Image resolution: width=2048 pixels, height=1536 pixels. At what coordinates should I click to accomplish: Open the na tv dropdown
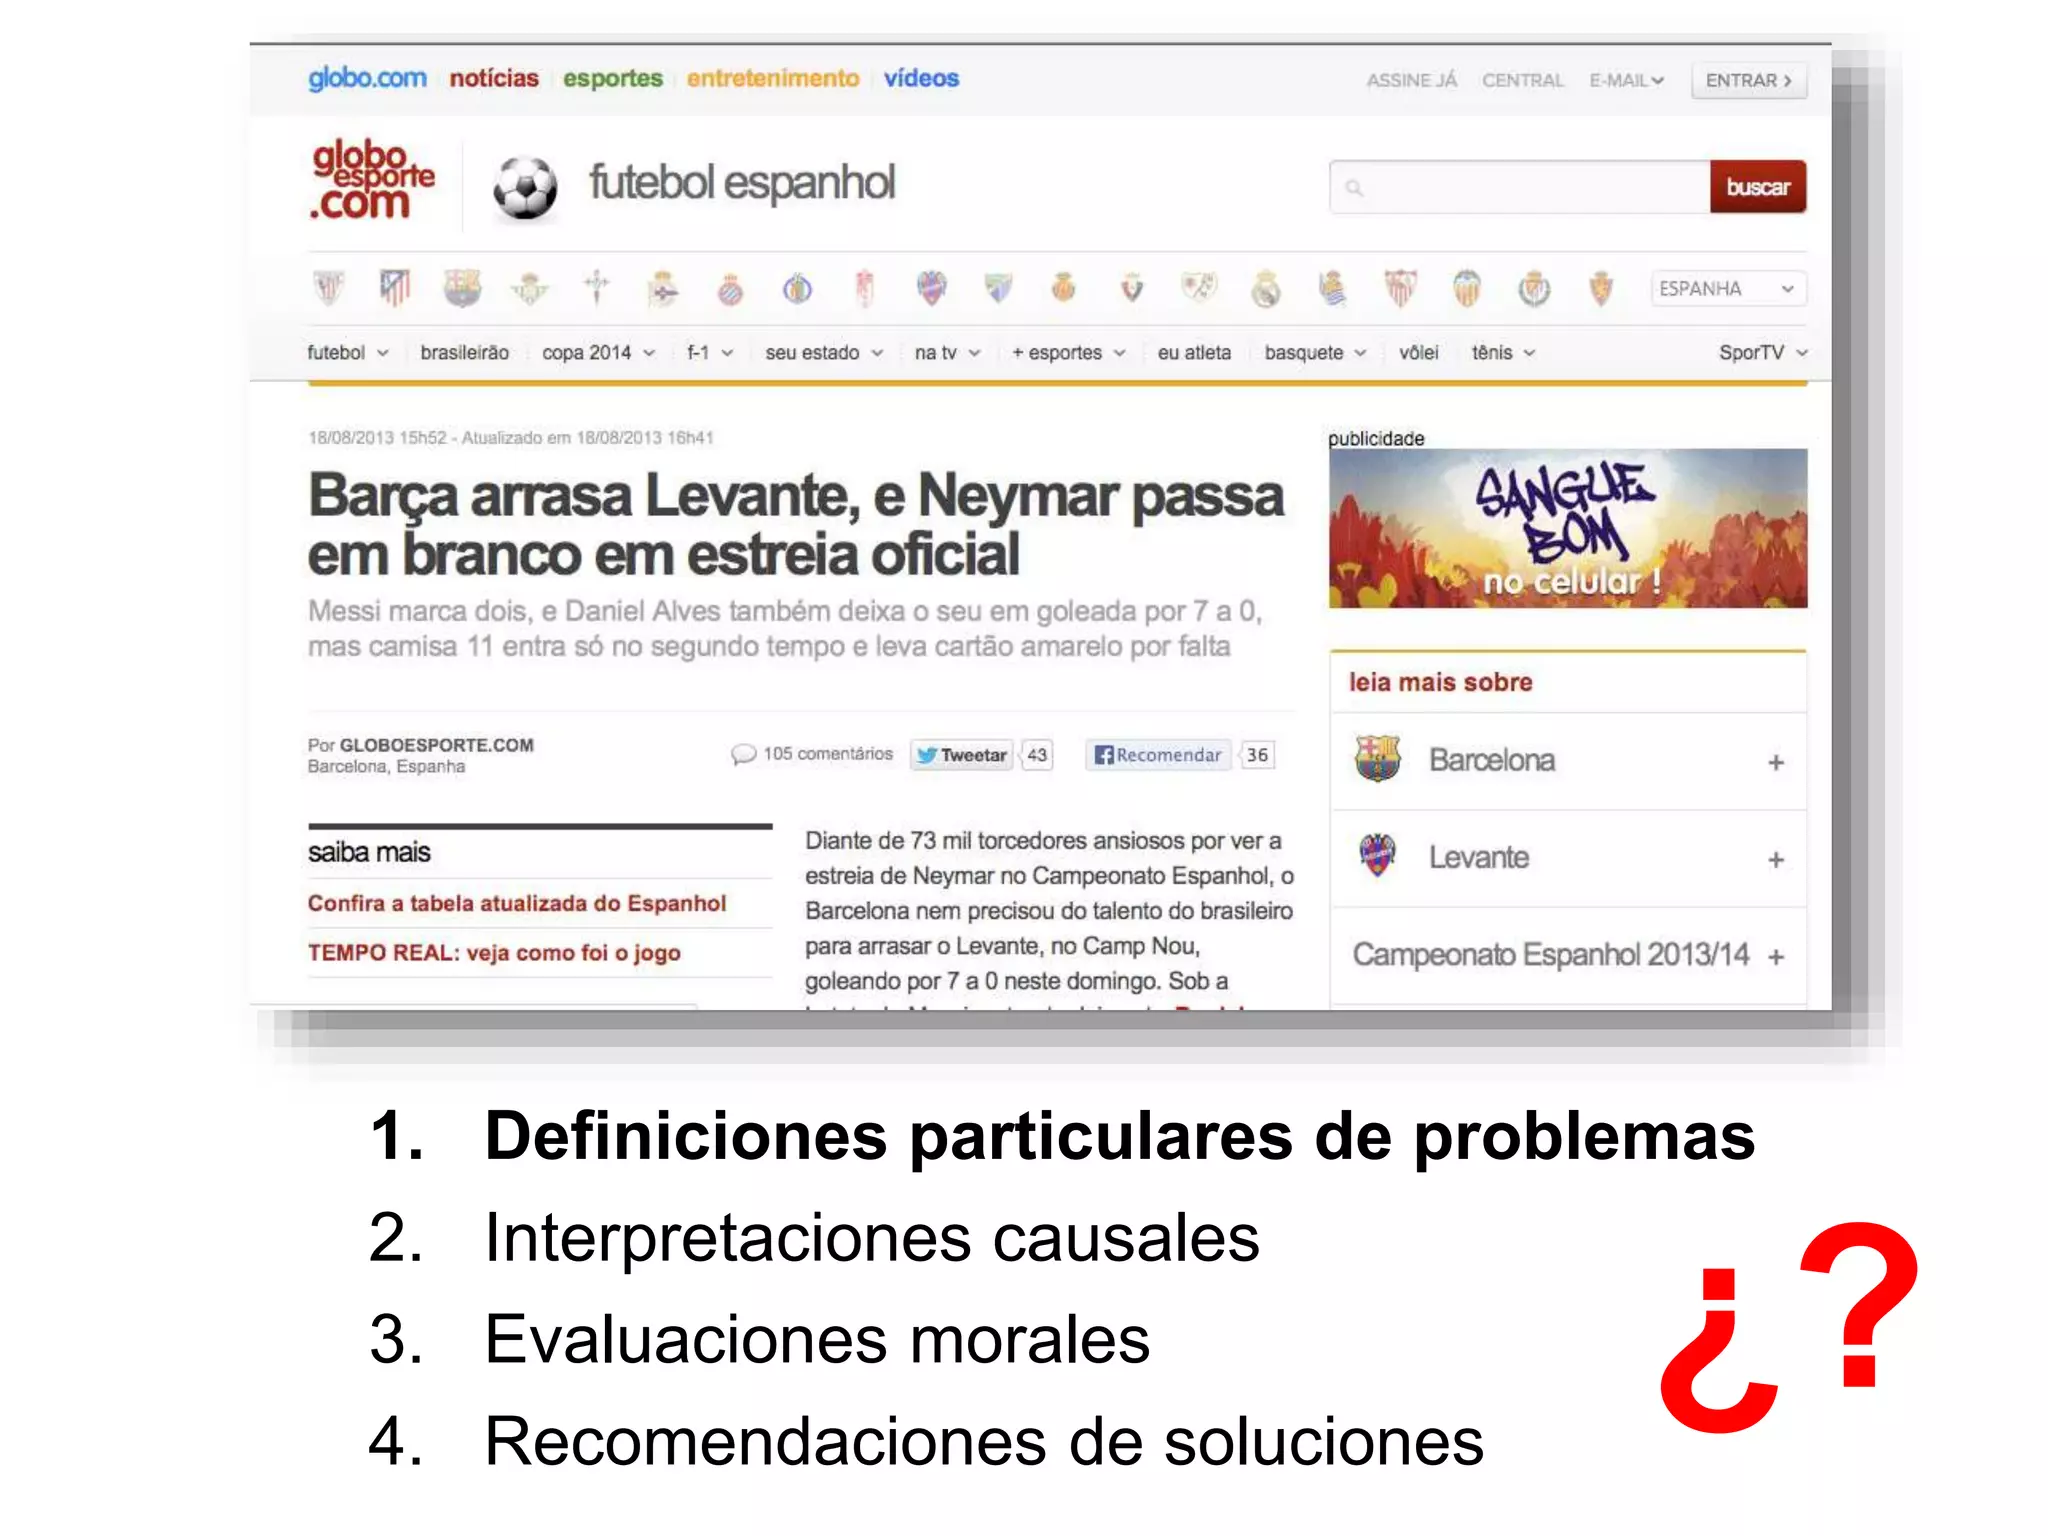click(947, 352)
